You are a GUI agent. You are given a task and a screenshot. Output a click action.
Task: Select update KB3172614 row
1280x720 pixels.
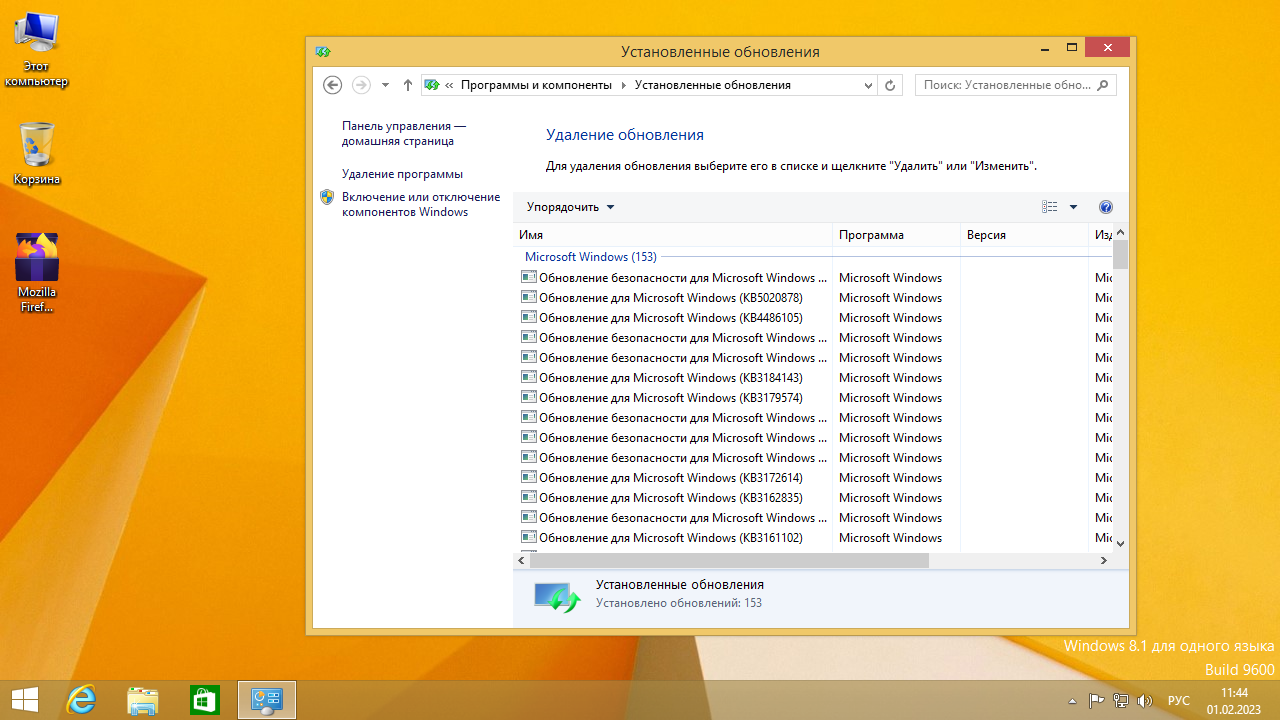(x=816, y=478)
